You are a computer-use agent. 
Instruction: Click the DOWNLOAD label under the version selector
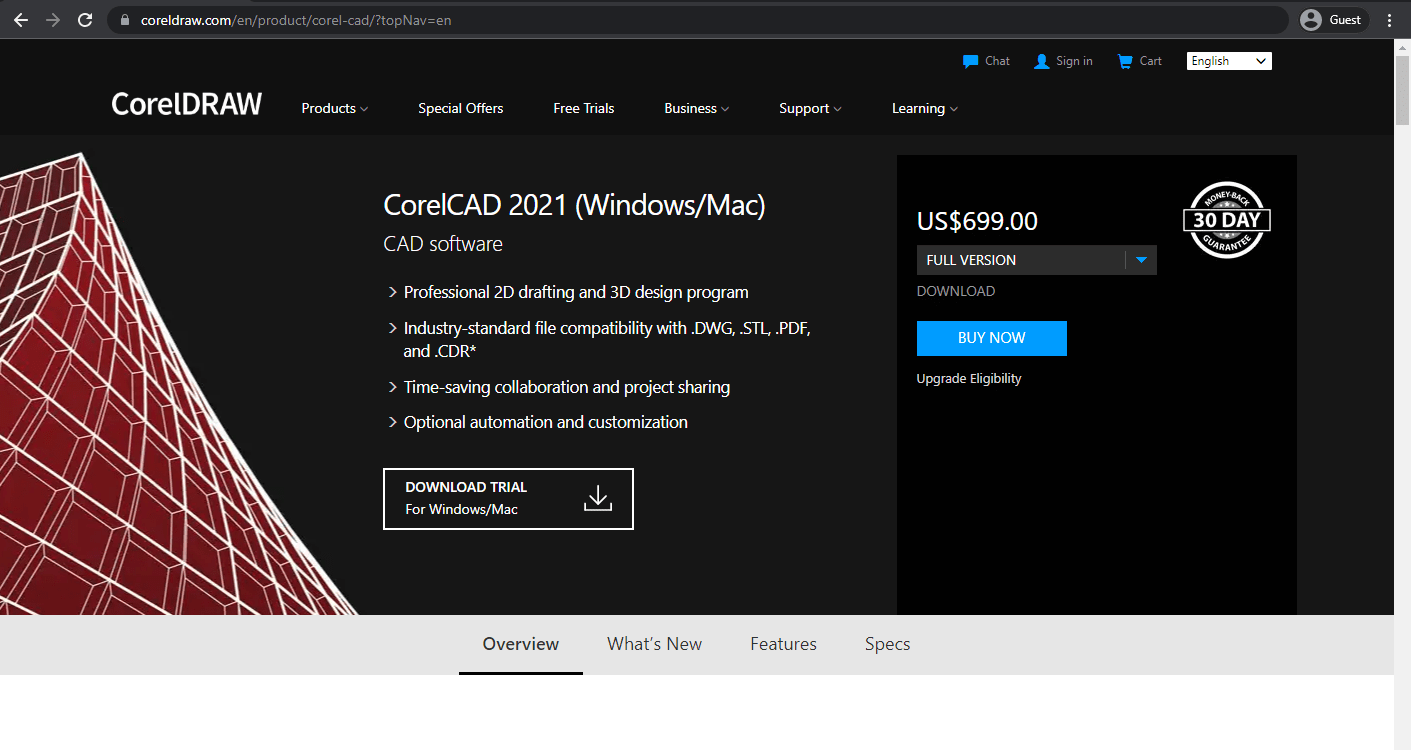[x=956, y=292]
